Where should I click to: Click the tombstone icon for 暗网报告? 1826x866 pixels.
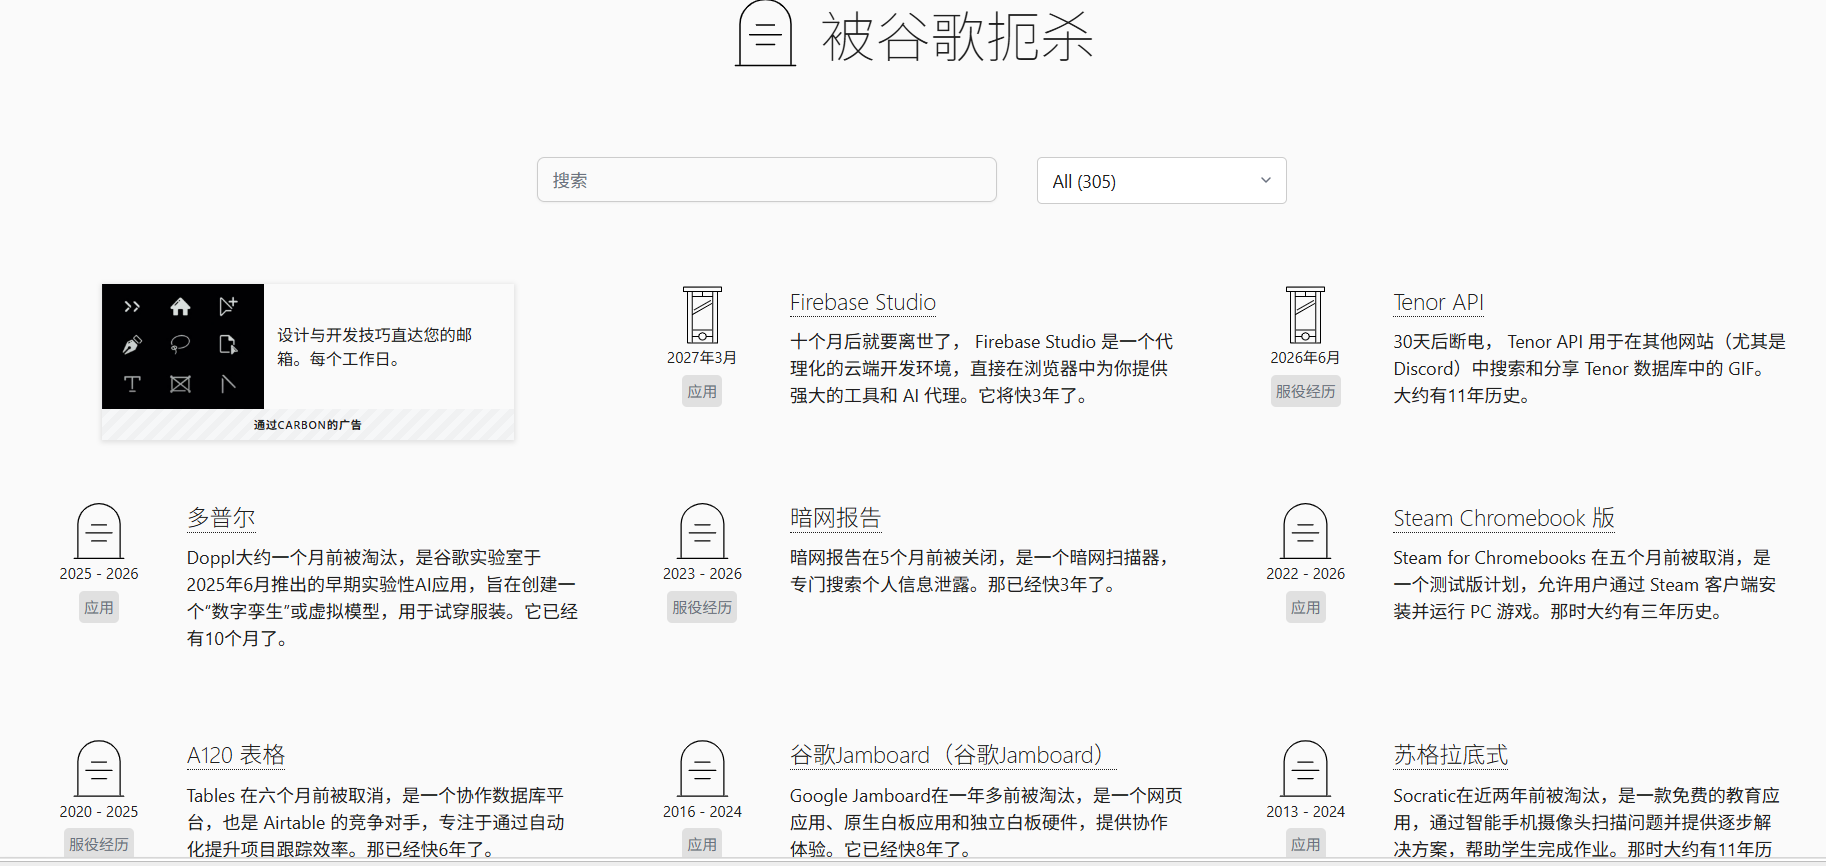(702, 531)
